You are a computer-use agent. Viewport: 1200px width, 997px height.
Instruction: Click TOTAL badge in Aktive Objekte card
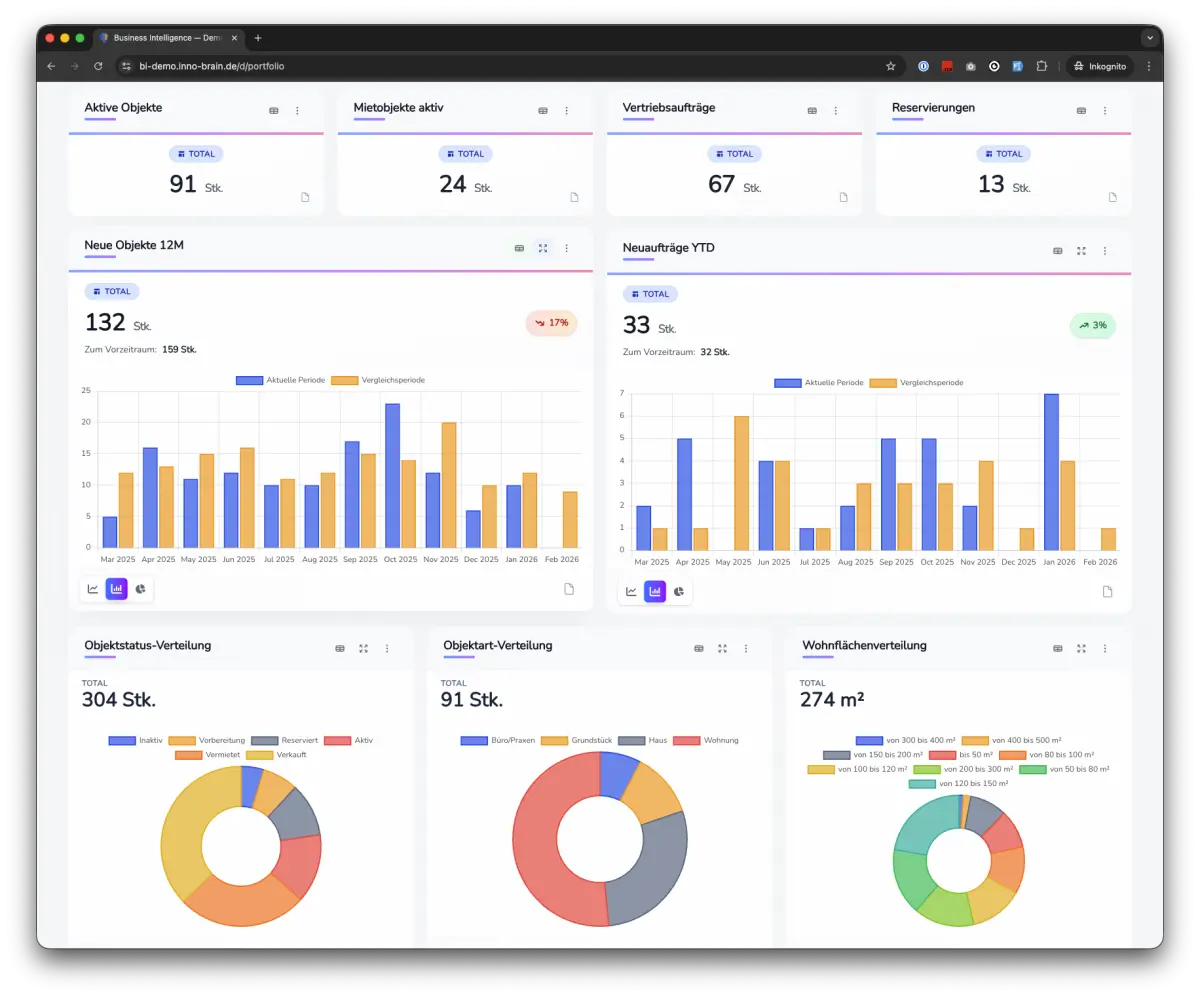(196, 154)
